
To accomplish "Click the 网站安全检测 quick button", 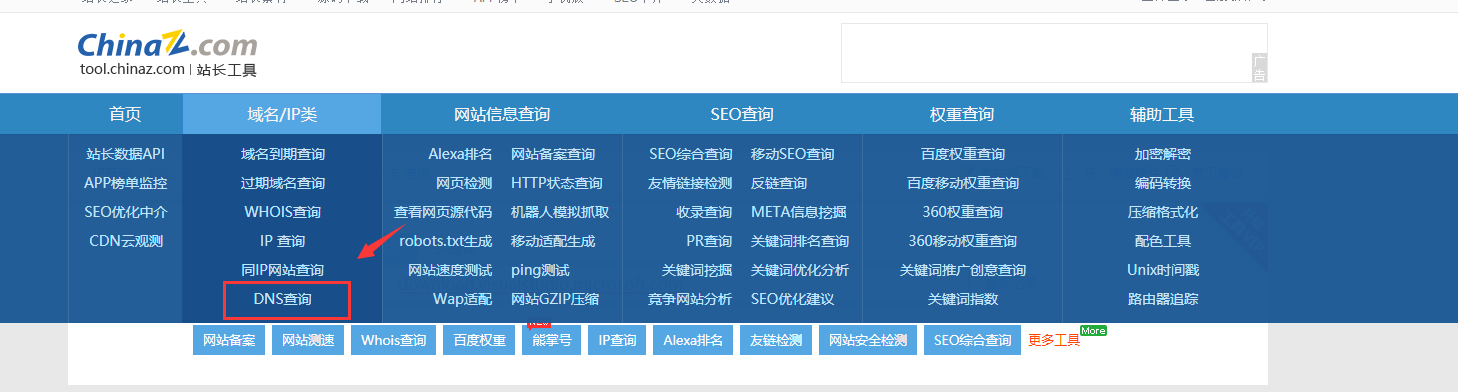I will point(868,340).
